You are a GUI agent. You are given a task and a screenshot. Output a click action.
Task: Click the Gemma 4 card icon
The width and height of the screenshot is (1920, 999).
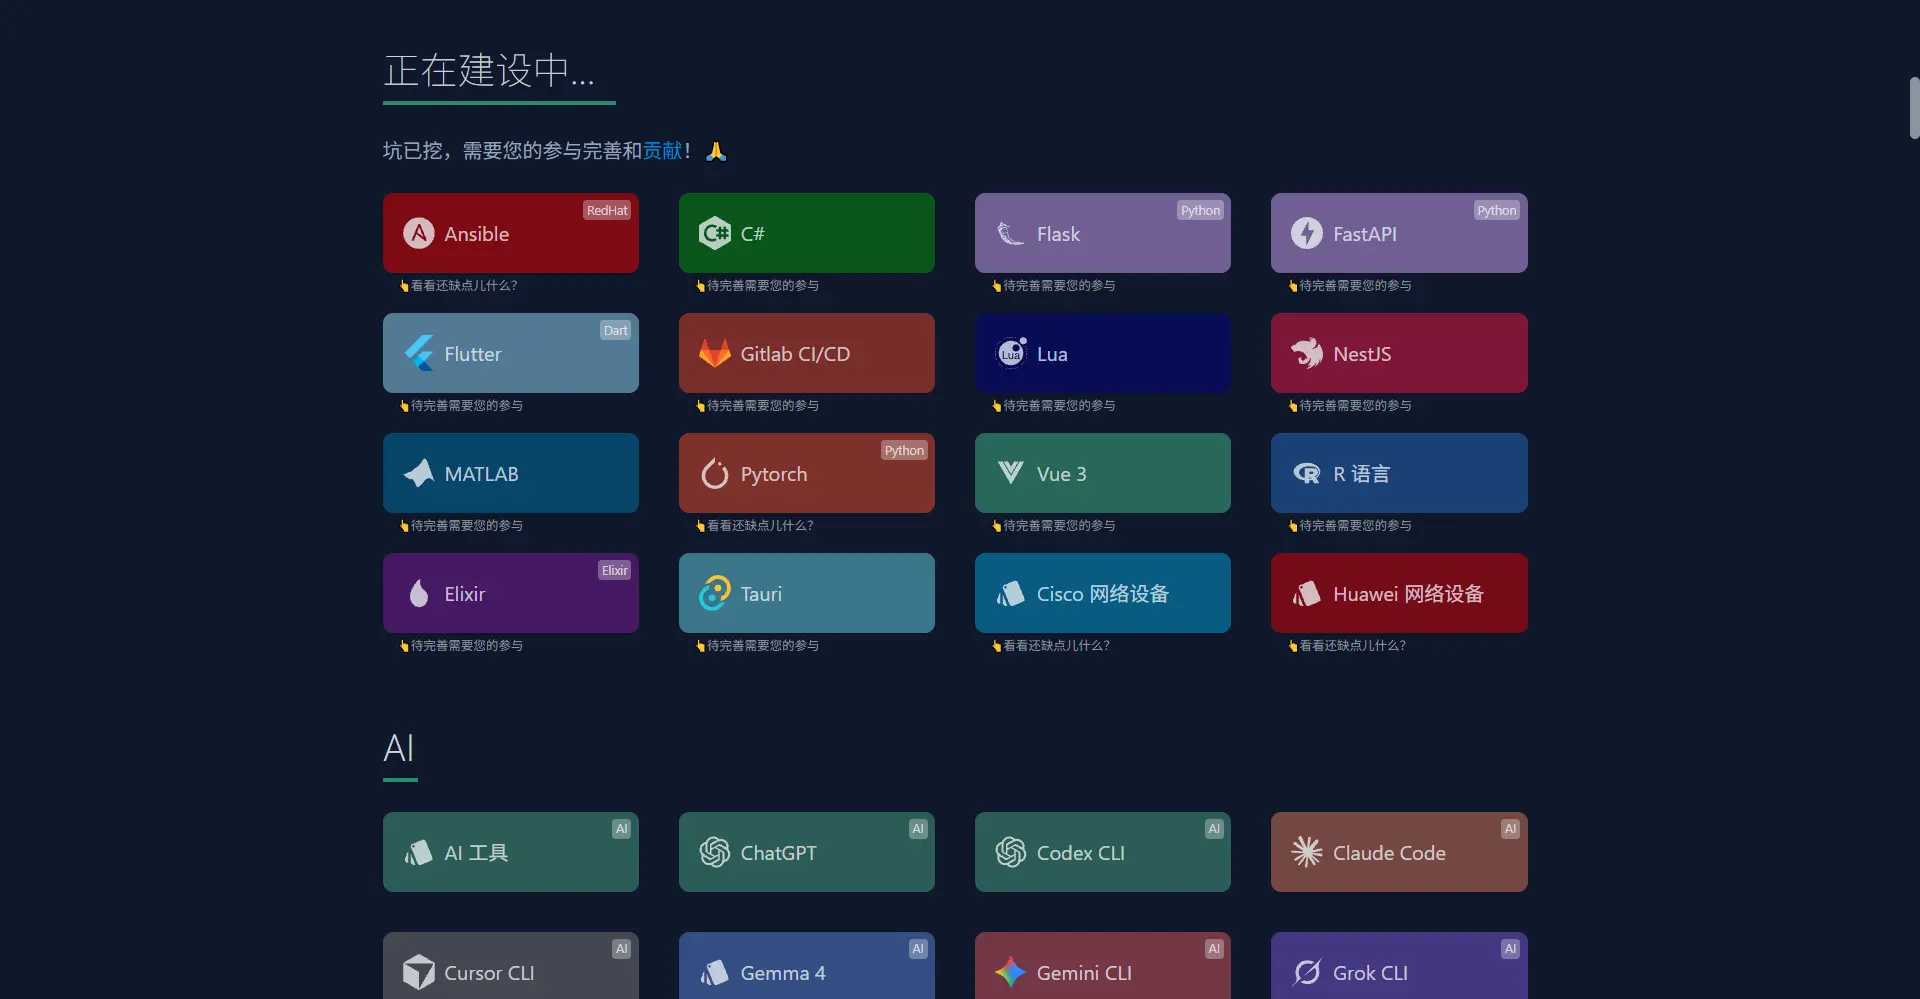(715, 972)
